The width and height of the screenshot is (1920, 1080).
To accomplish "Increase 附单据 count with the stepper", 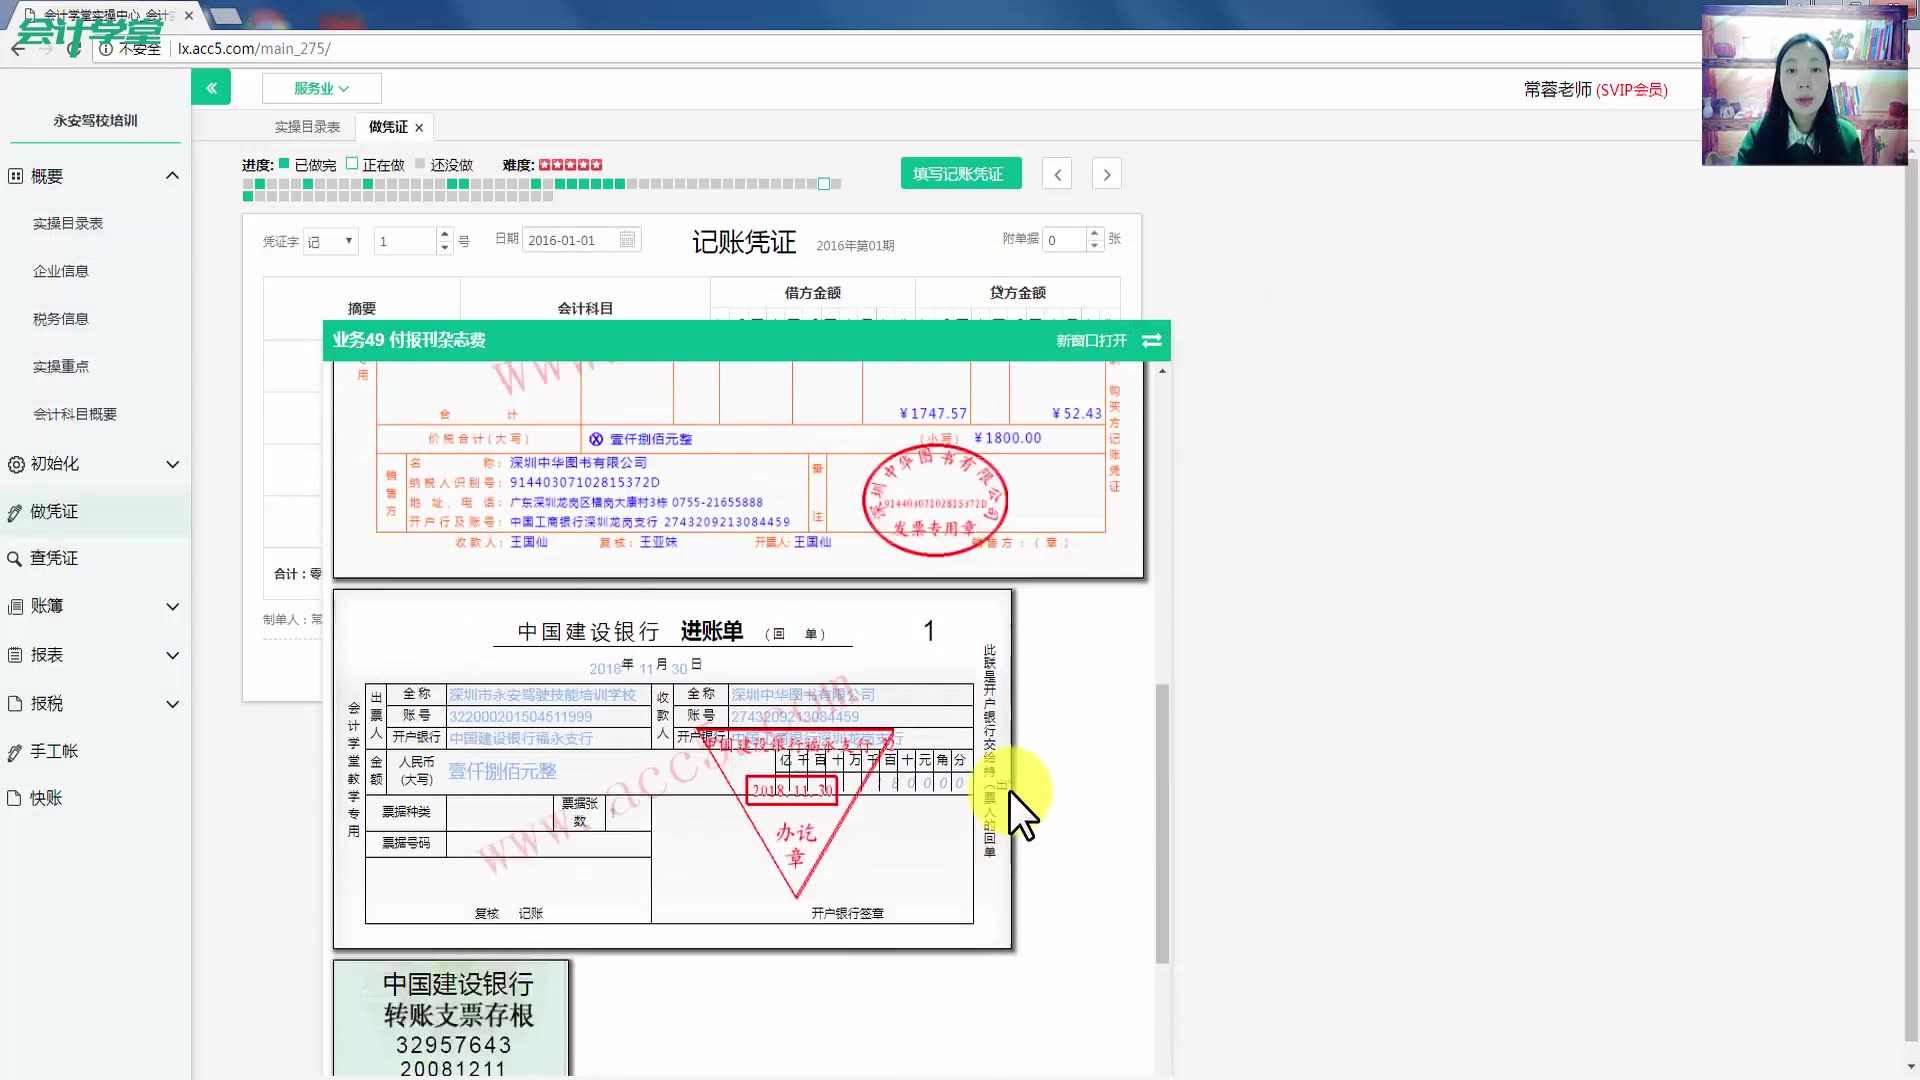I will point(1095,233).
